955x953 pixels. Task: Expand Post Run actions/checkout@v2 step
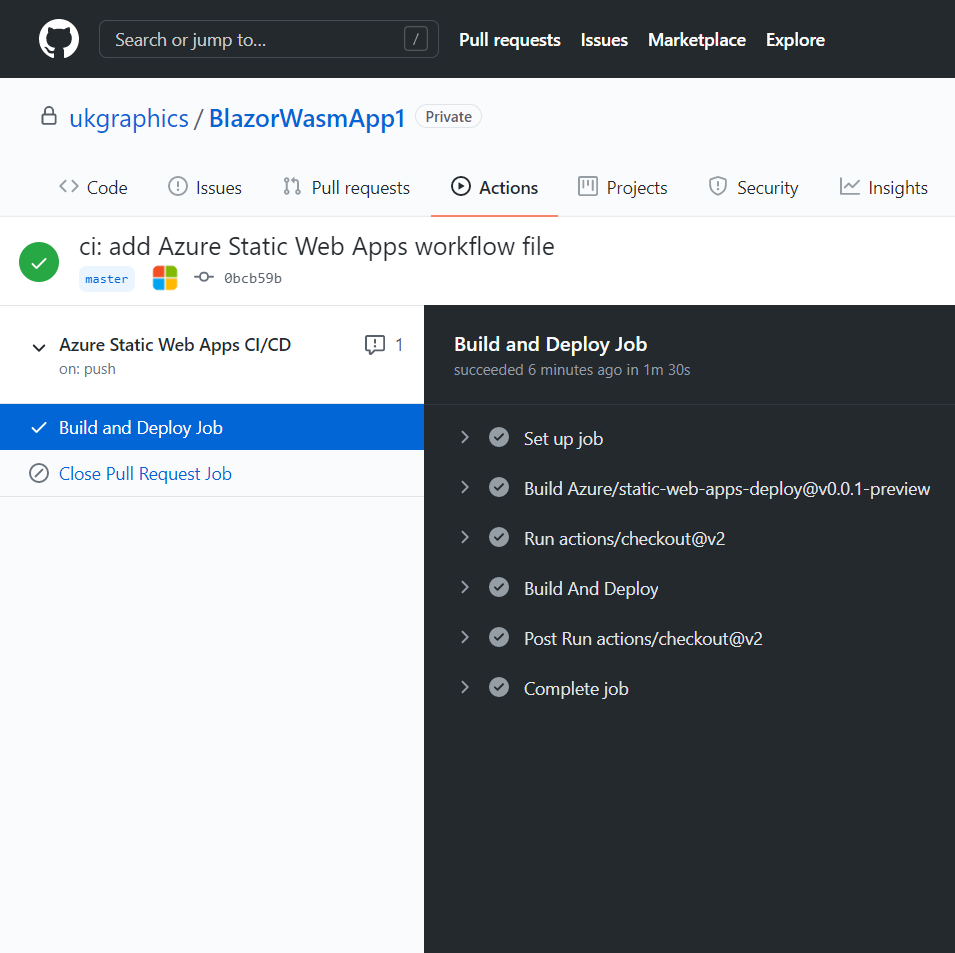pos(465,637)
